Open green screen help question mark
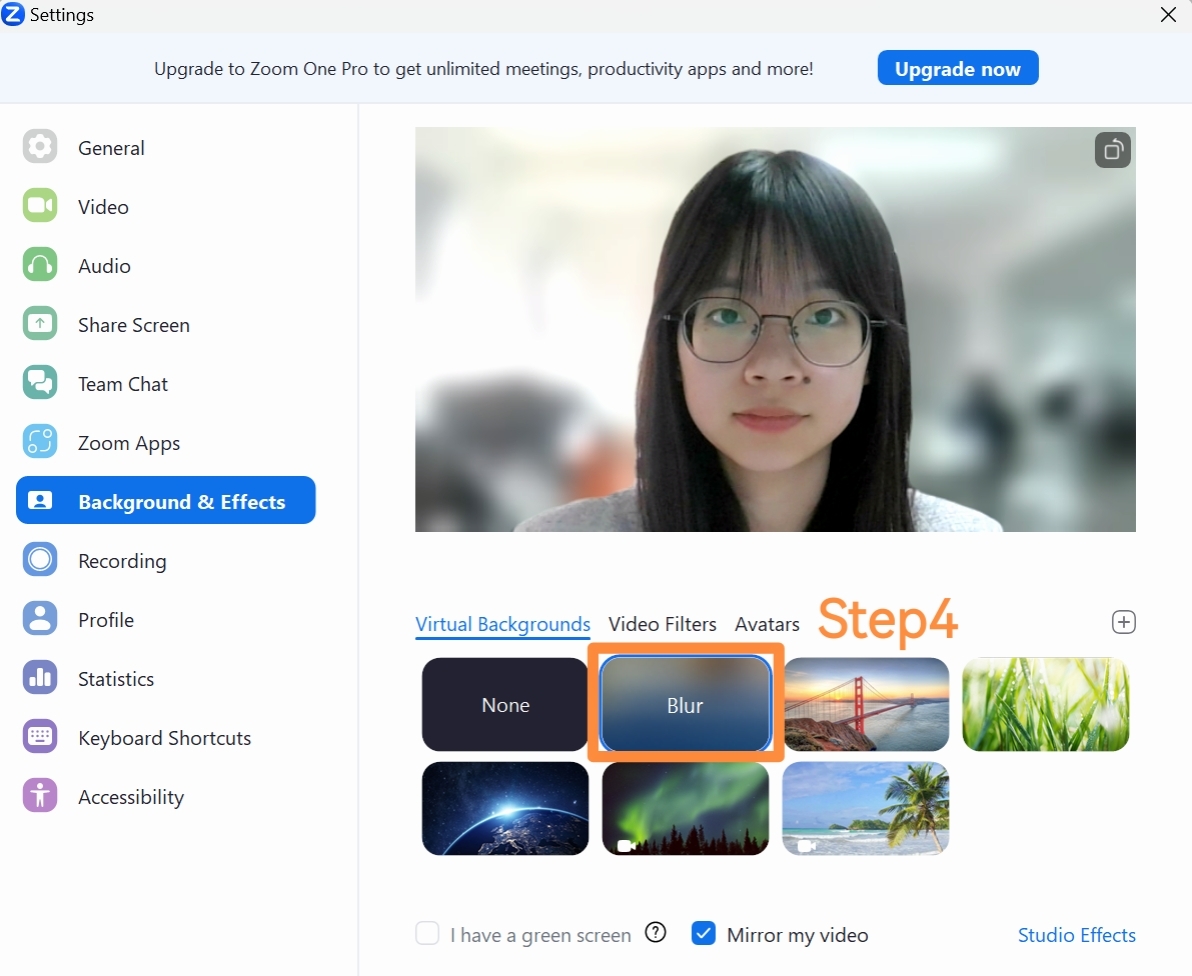This screenshot has height=976, width=1192. coord(655,932)
